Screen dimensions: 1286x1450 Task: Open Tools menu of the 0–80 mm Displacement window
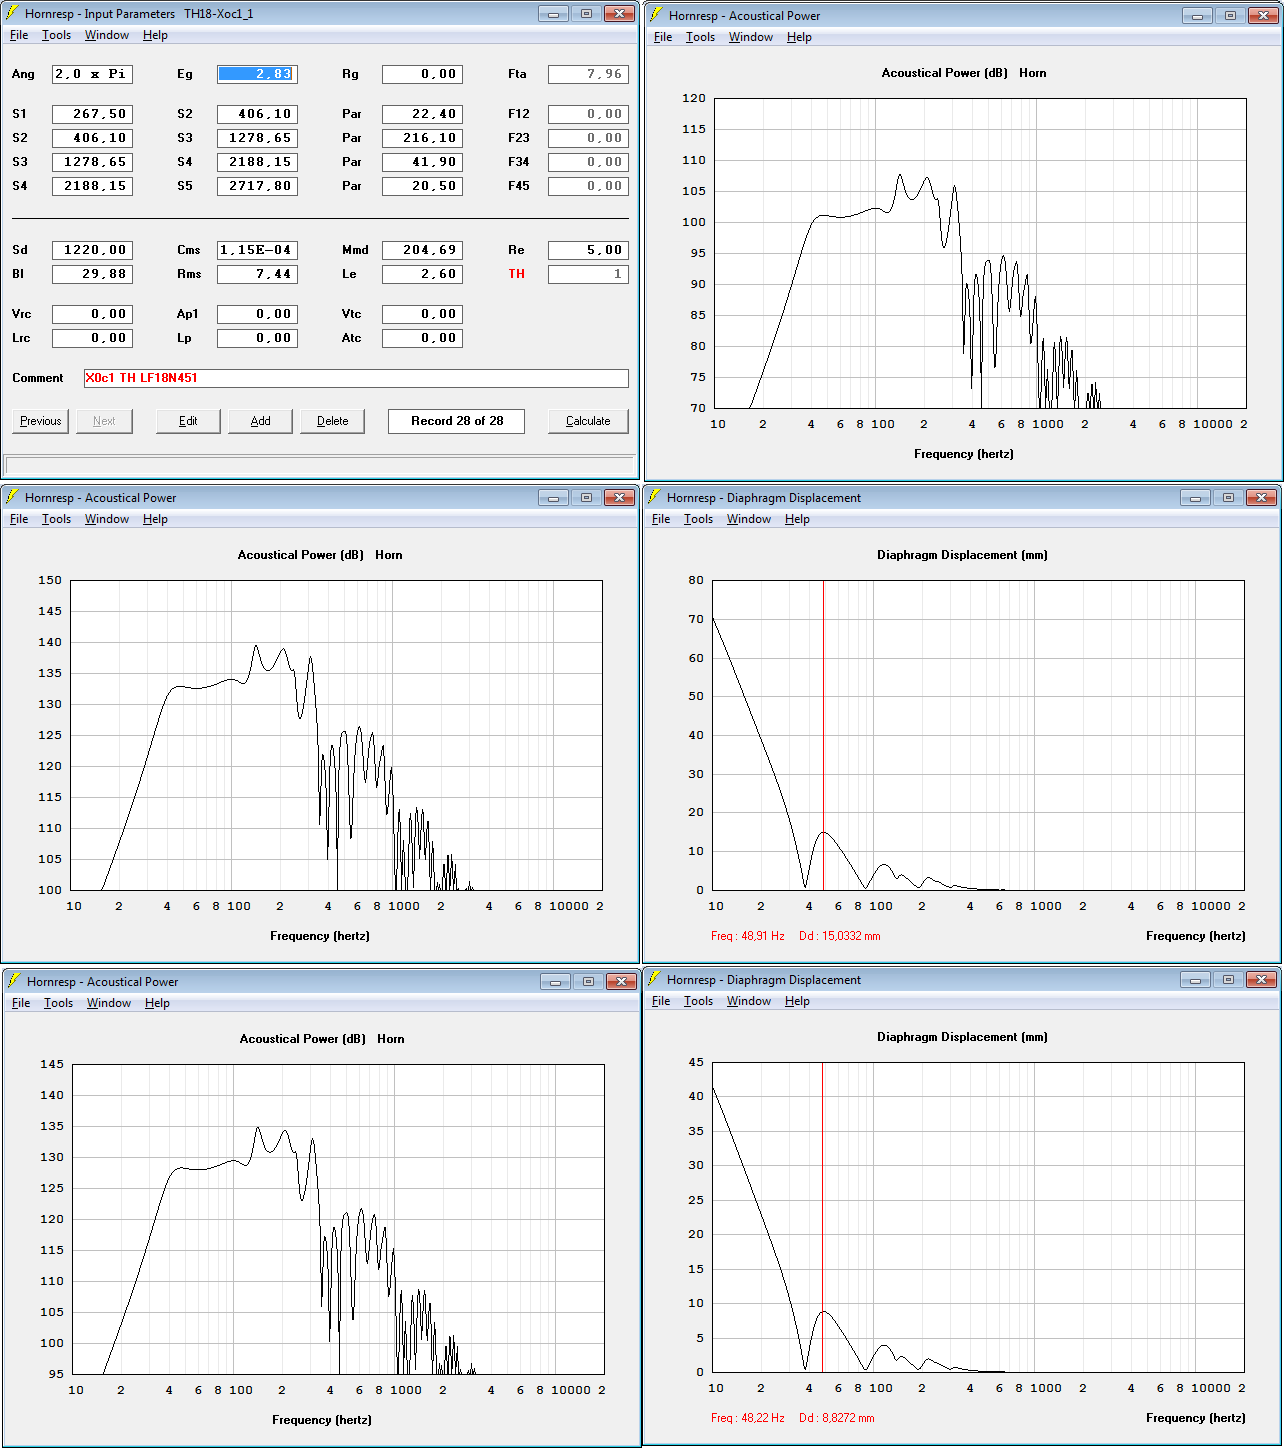click(x=698, y=519)
